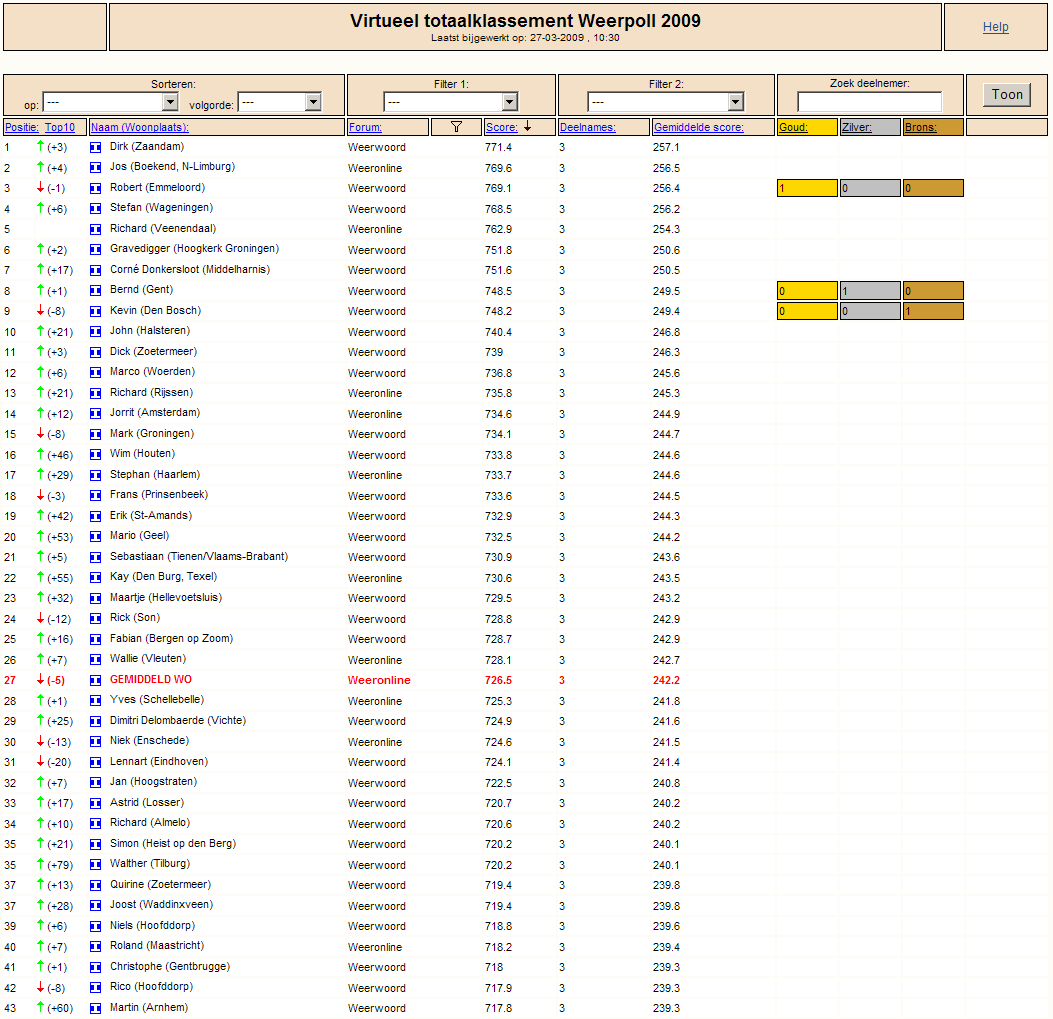Click the Goud gold column header
Viewport: 1053px width, 1019px height.
point(793,127)
